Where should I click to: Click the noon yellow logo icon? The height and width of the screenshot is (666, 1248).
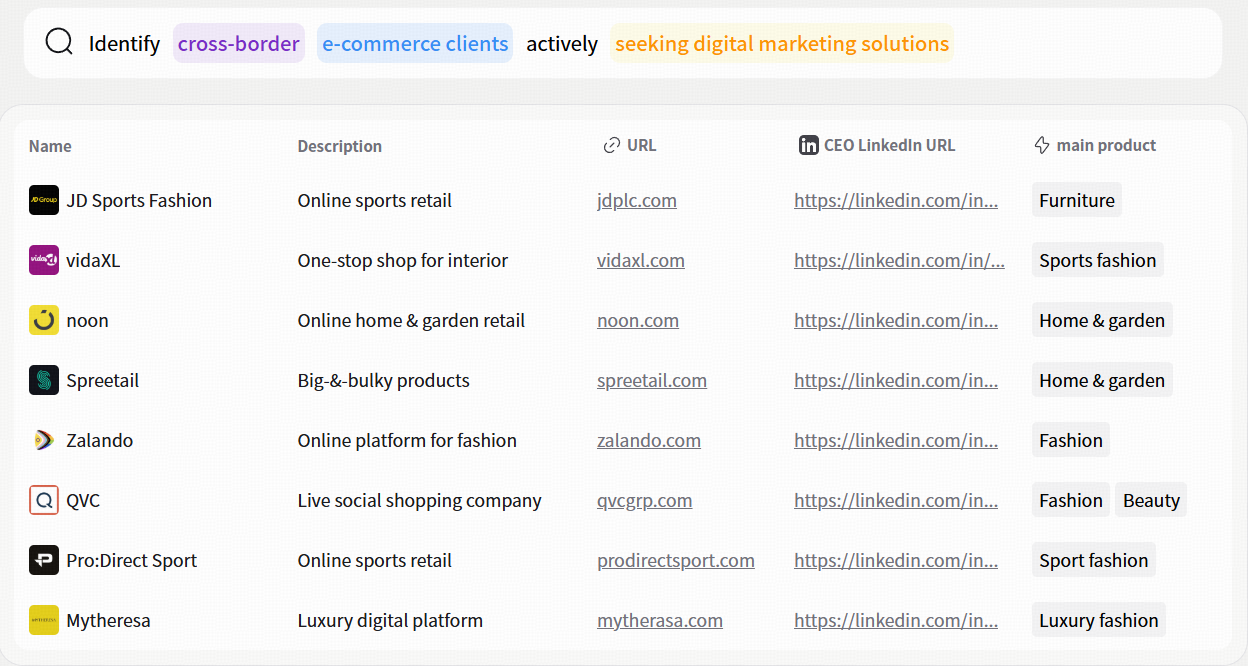pyautogui.click(x=44, y=320)
